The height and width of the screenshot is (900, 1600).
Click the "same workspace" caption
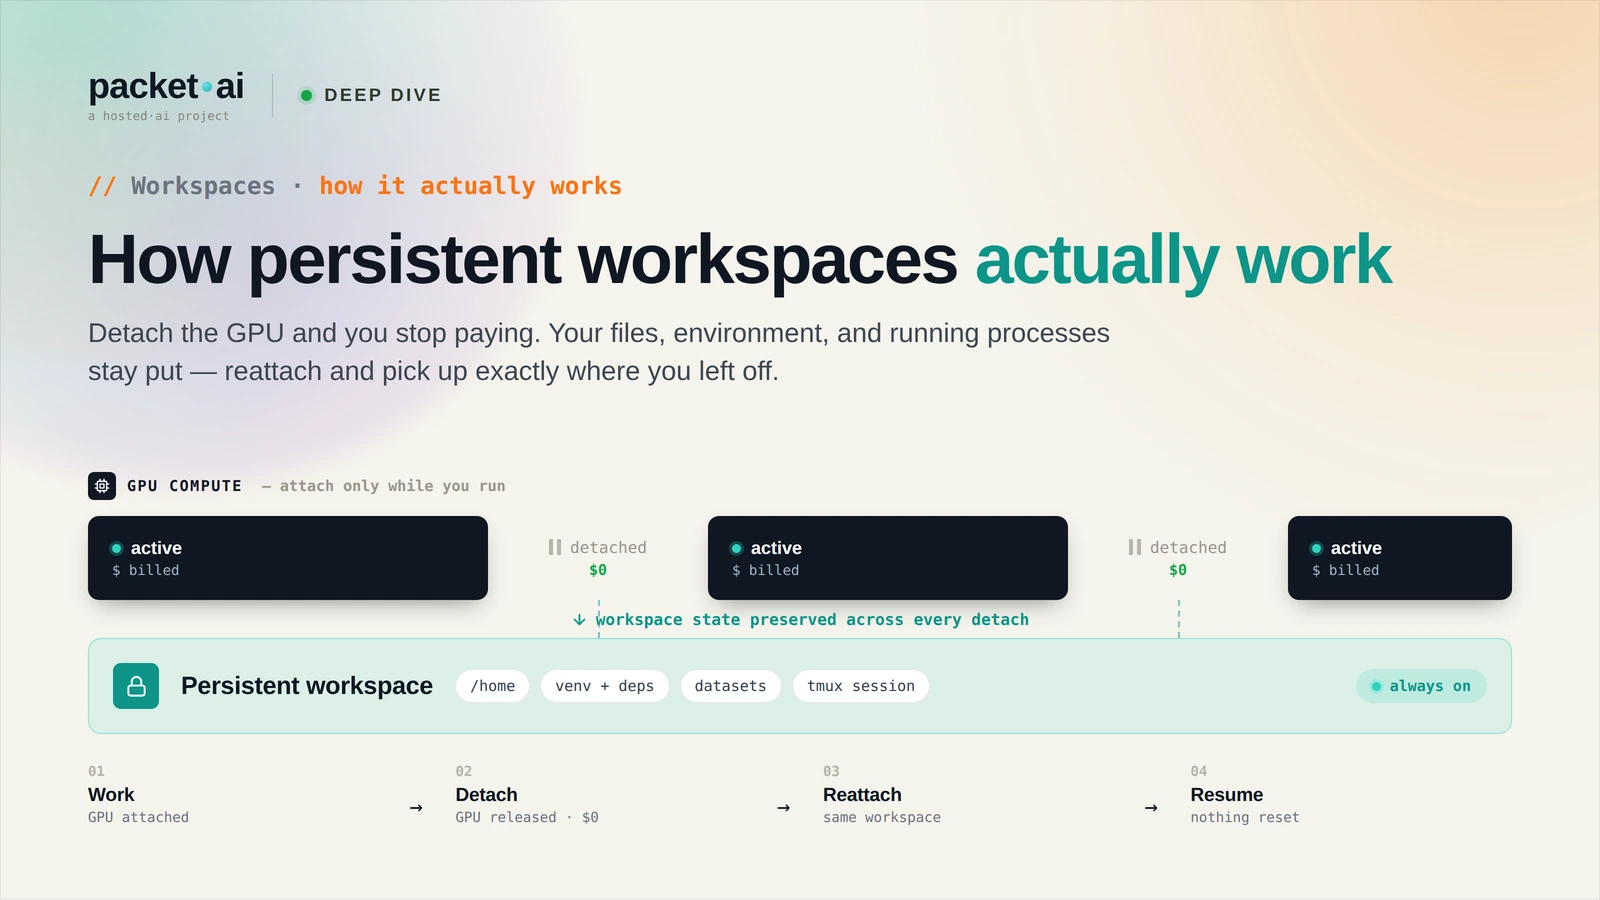[x=882, y=817]
